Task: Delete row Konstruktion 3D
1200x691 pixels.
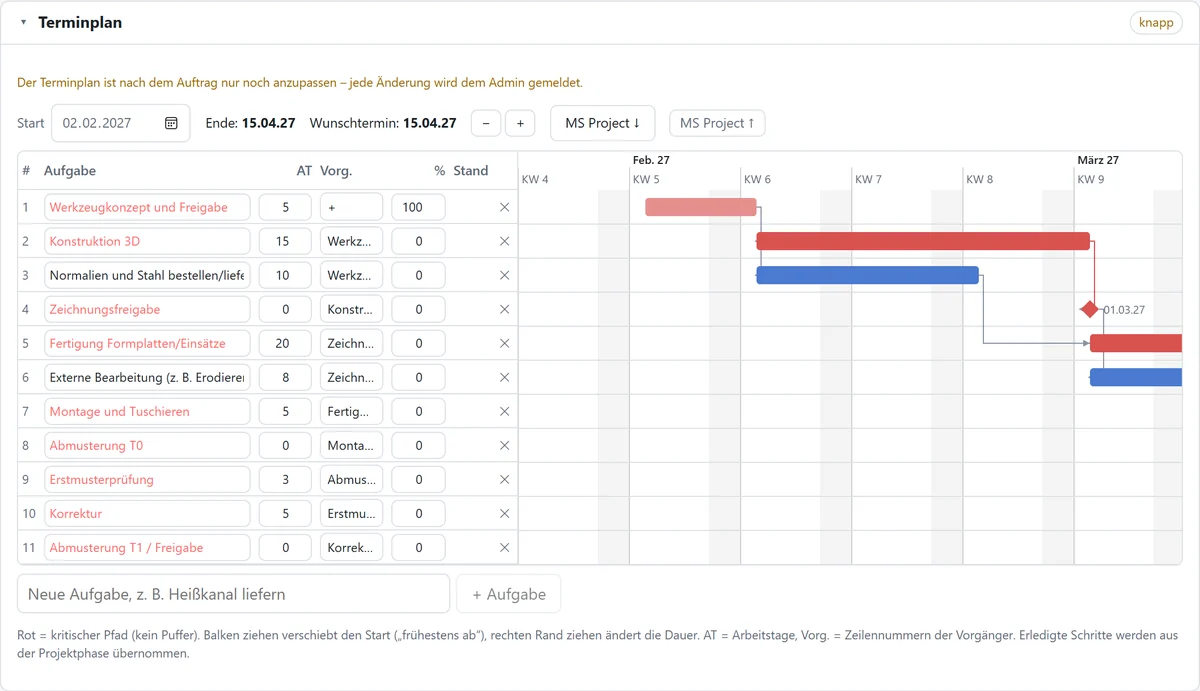Action: (504, 241)
